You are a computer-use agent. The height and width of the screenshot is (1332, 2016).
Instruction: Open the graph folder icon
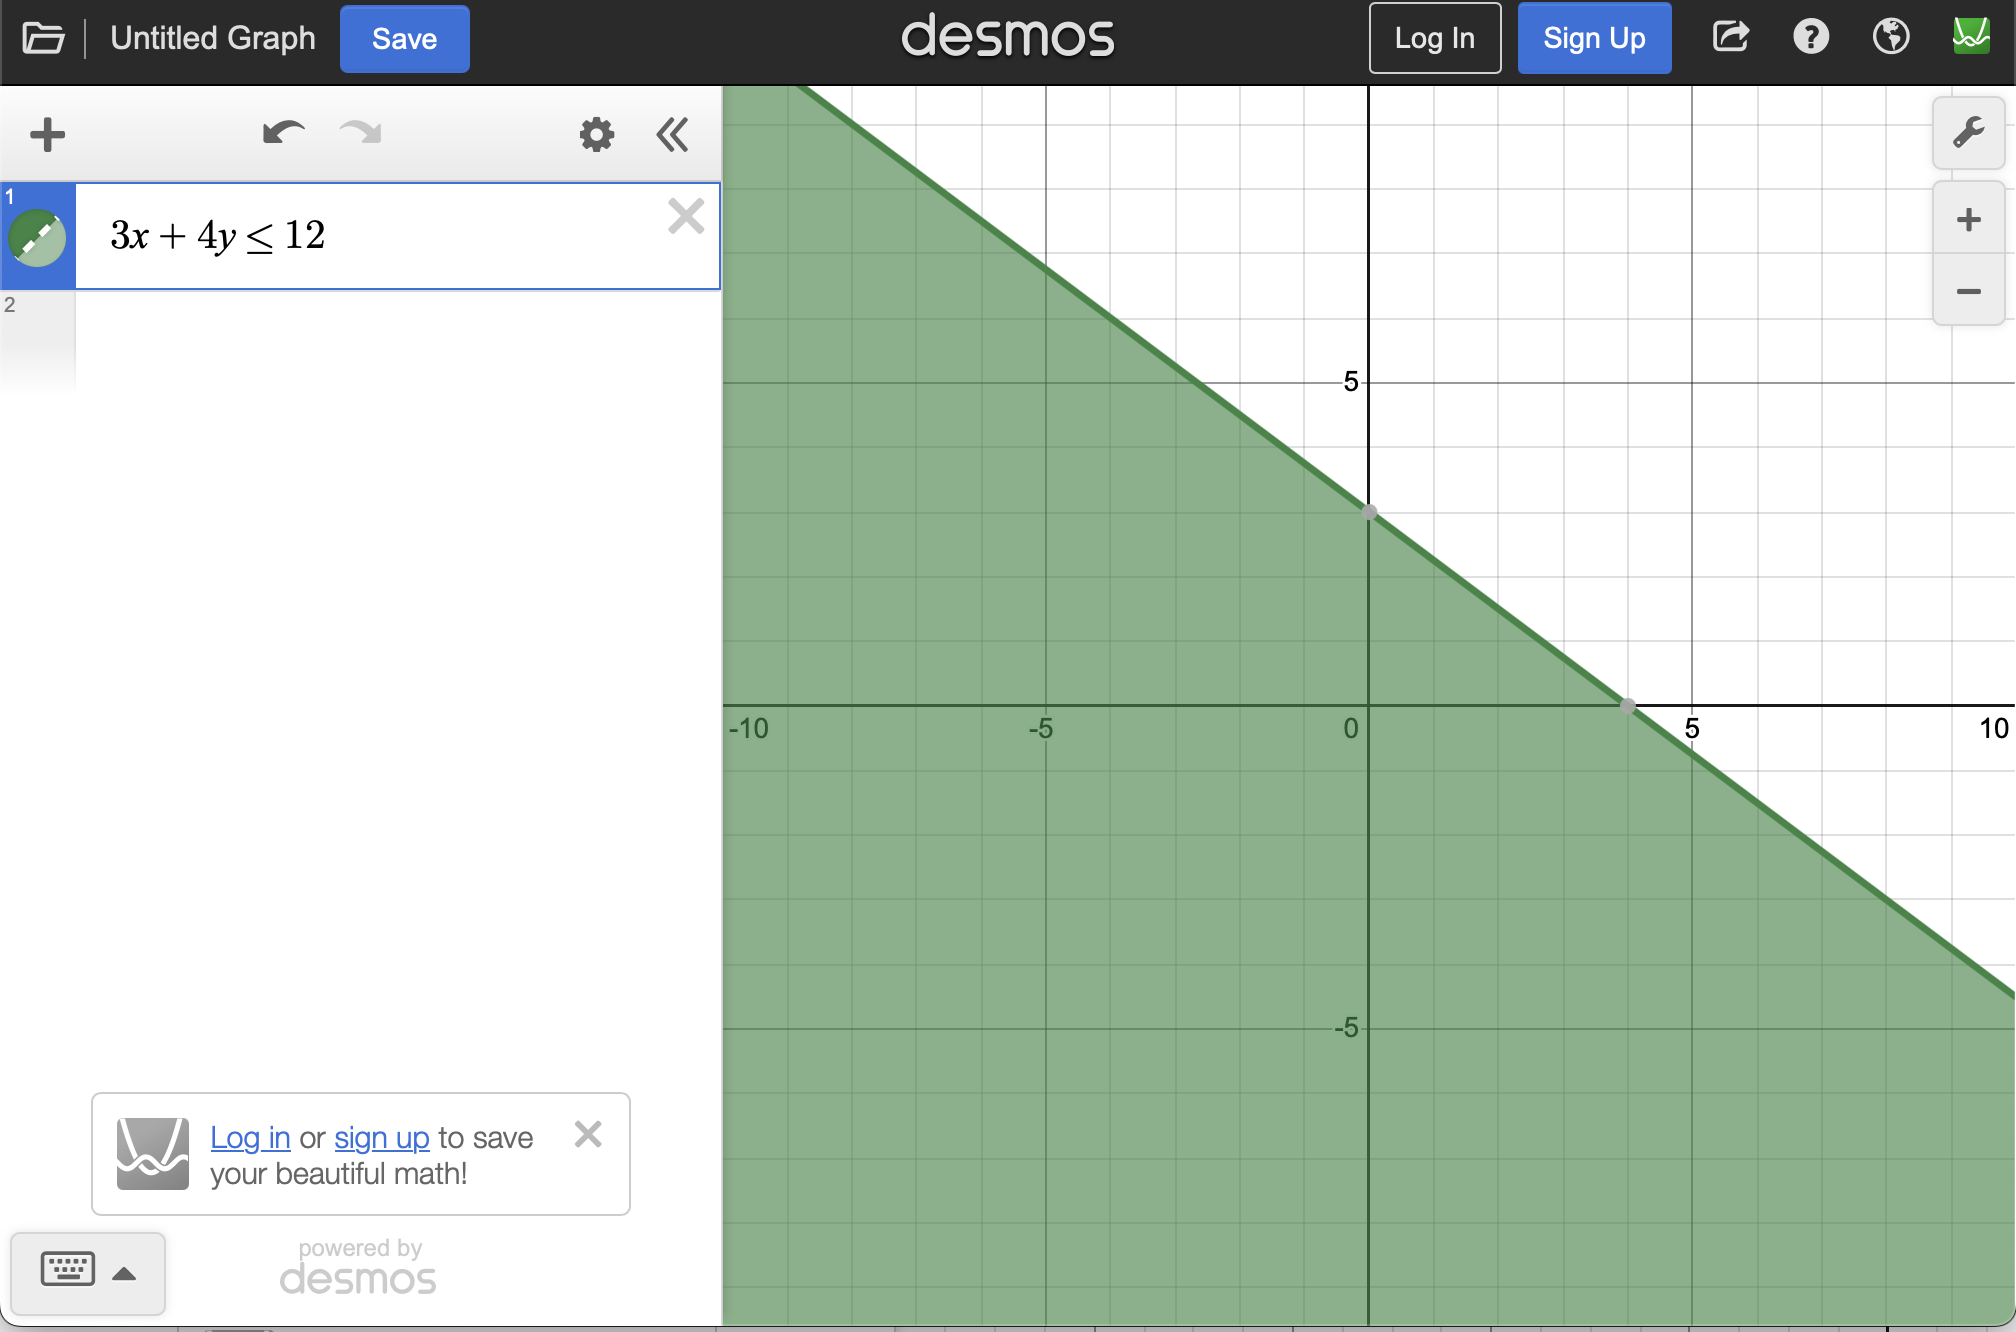click(x=43, y=38)
